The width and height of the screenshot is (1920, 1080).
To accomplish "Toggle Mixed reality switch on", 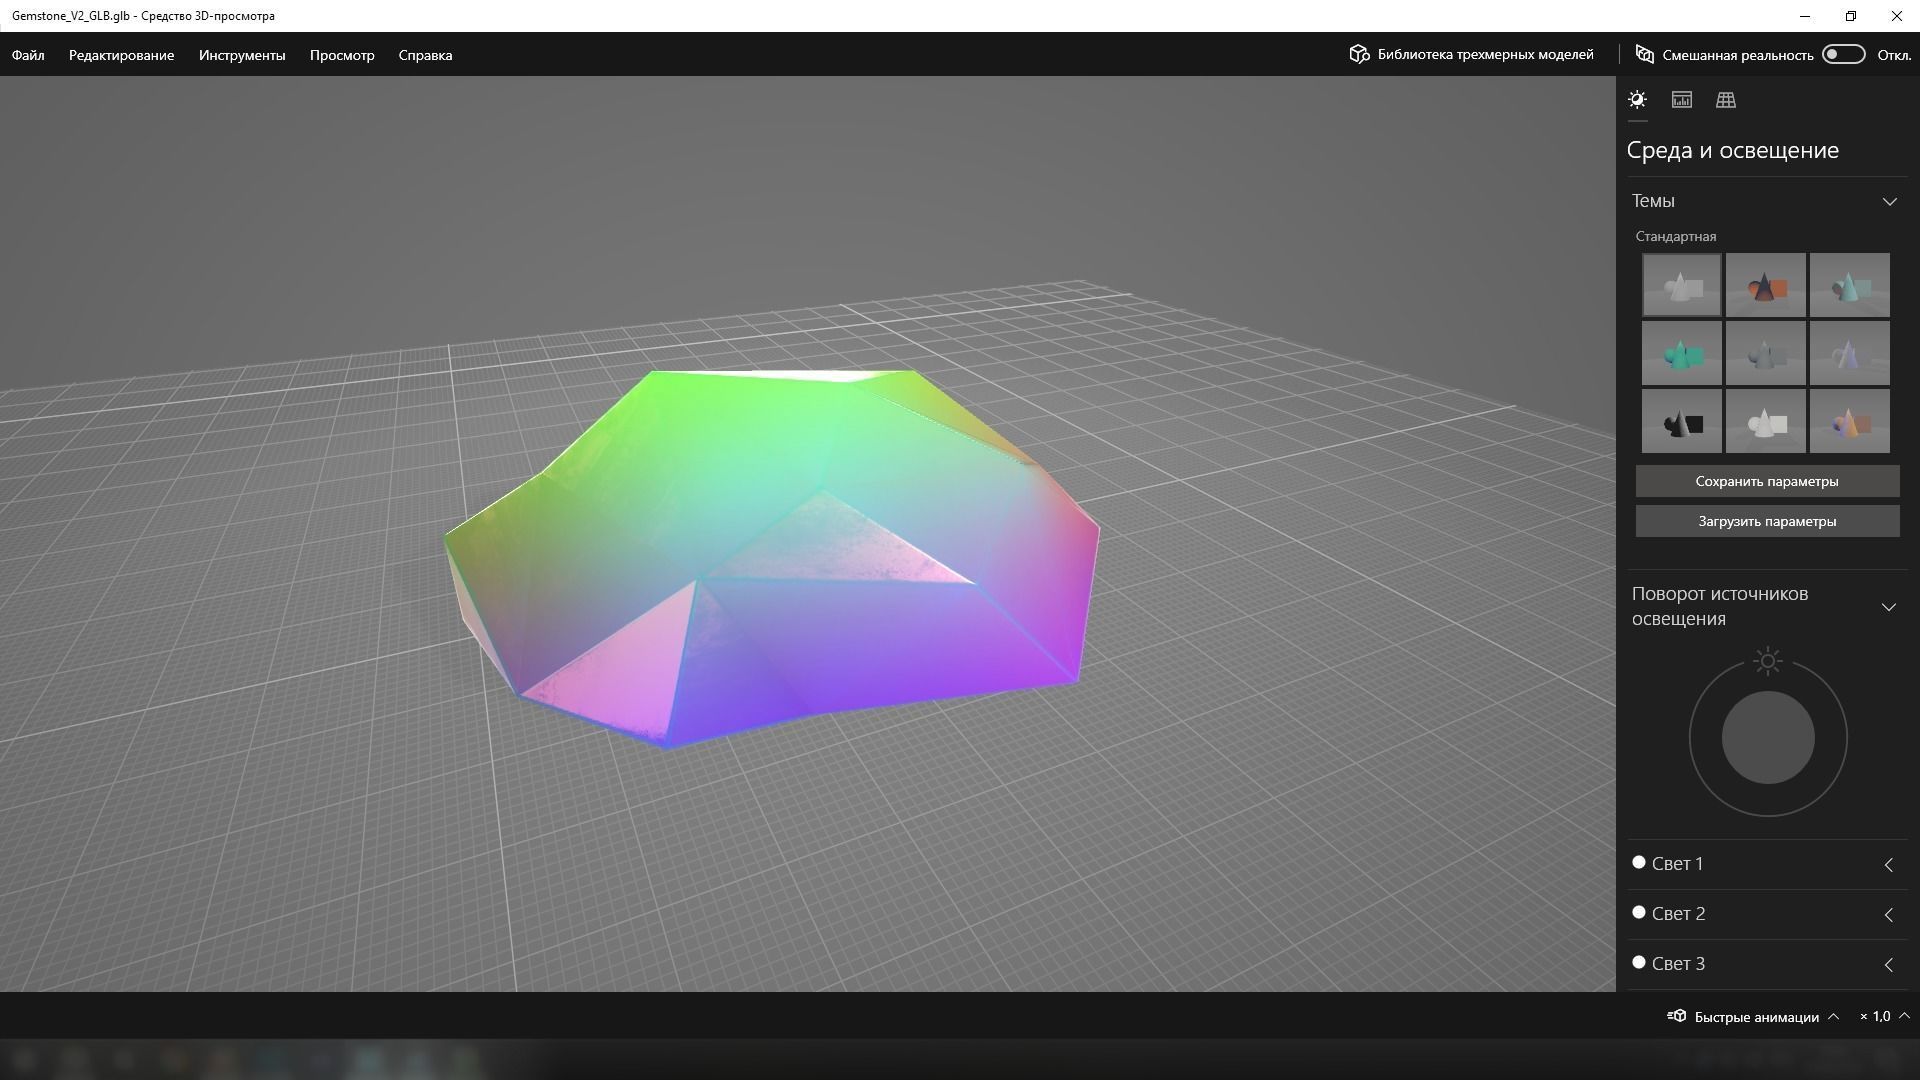I will (x=1843, y=54).
